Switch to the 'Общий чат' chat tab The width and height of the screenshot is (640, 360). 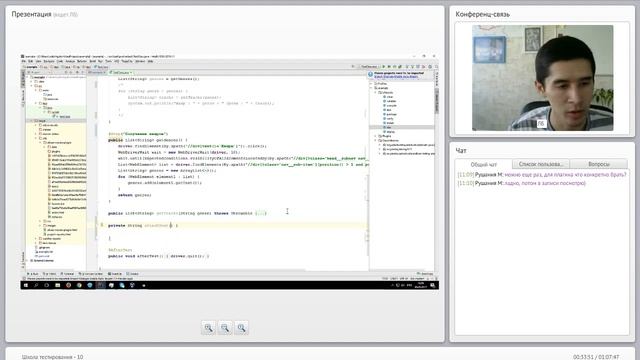pyautogui.click(x=484, y=164)
